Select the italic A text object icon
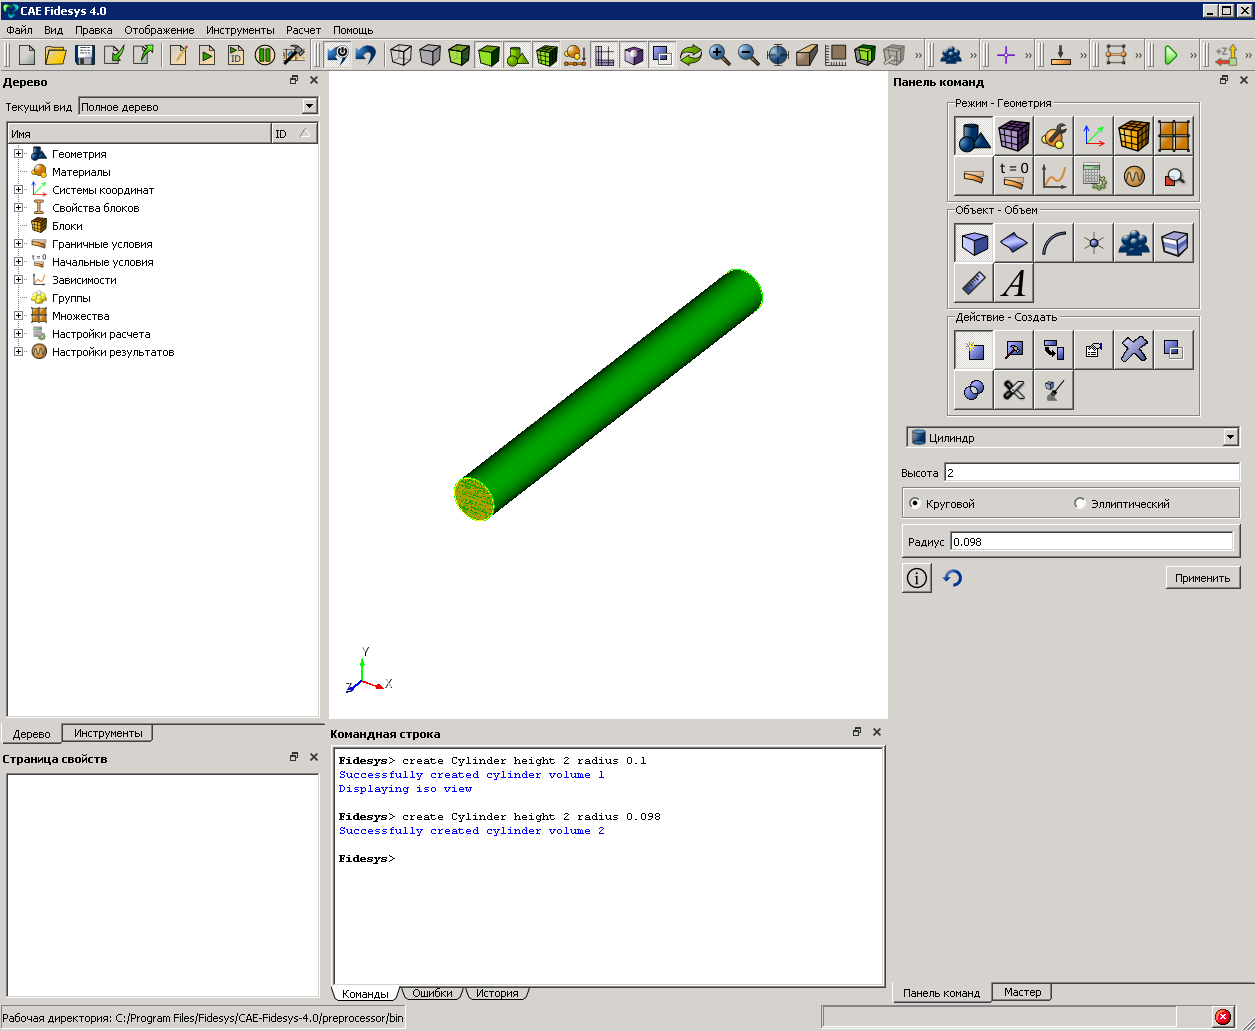Screen dimensions: 1255x1031 coord(1013,282)
